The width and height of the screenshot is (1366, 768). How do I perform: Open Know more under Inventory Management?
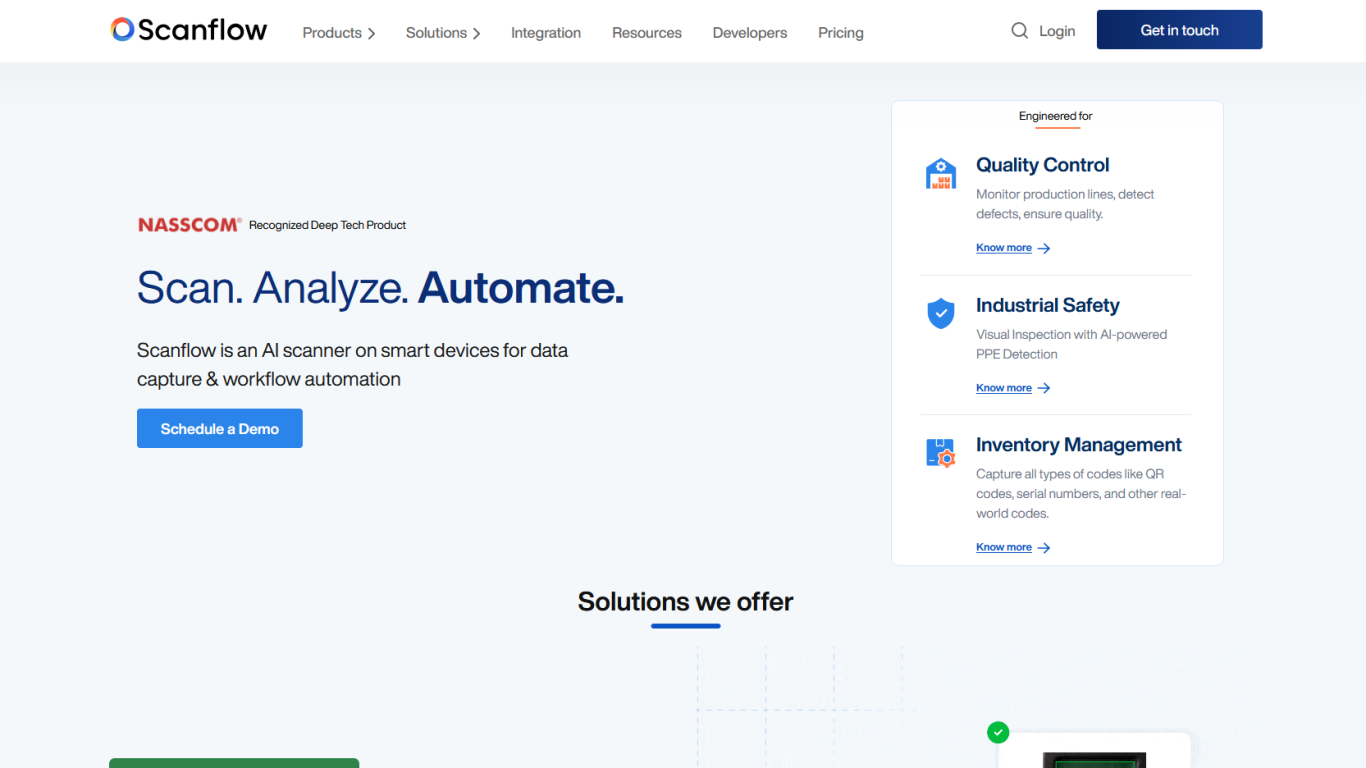(x=1004, y=547)
